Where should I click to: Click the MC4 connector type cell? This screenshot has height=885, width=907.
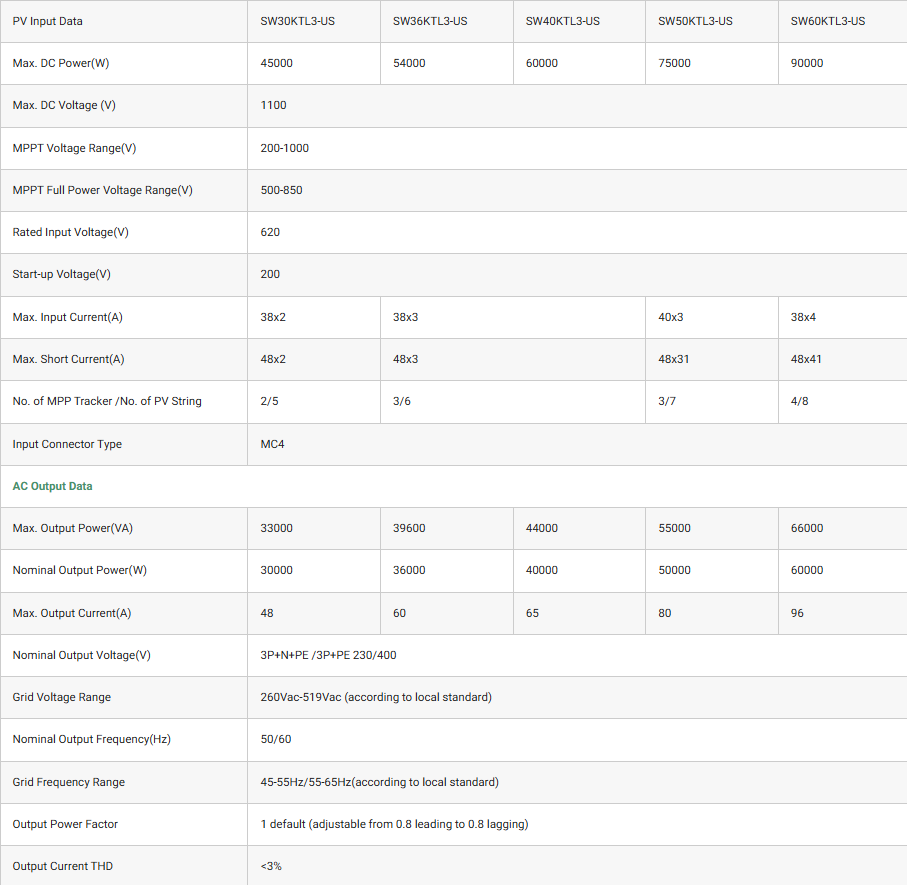[272, 444]
